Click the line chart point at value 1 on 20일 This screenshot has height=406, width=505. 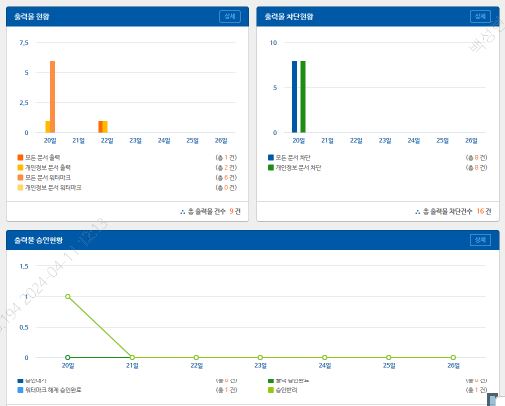click(x=68, y=296)
